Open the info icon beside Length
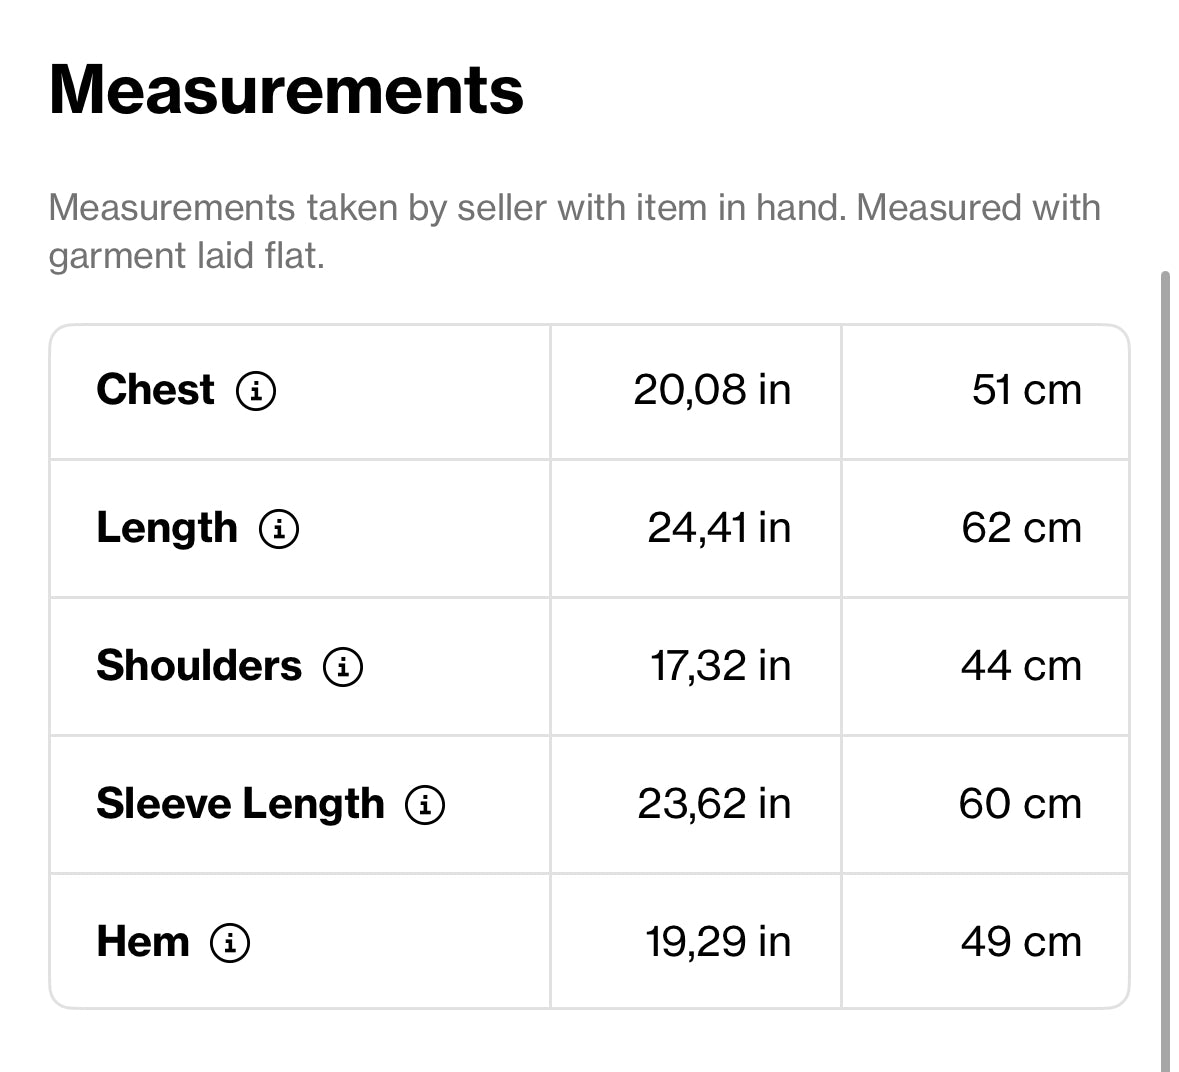This screenshot has width=1179, height=1072. [x=279, y=528]
